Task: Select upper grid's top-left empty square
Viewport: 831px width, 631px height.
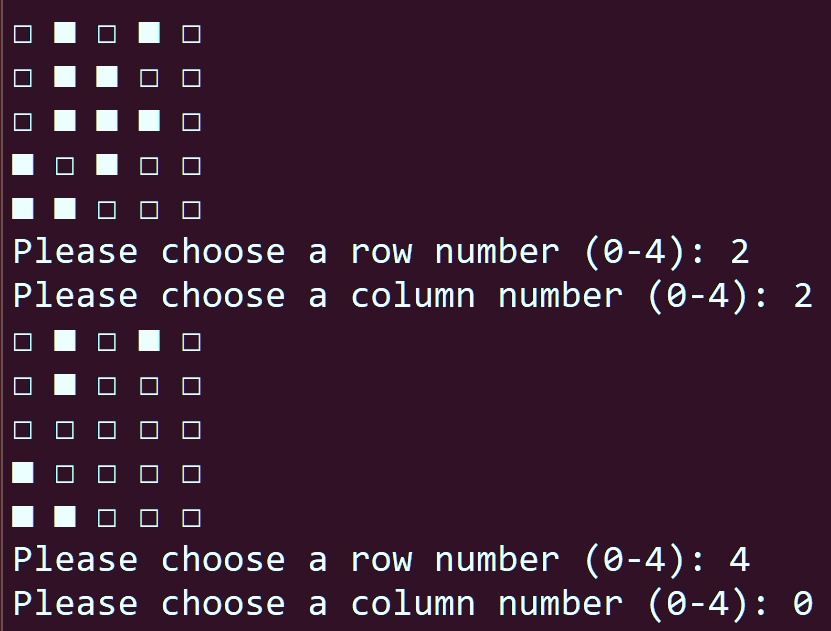Action: click(x=23, y=34)
